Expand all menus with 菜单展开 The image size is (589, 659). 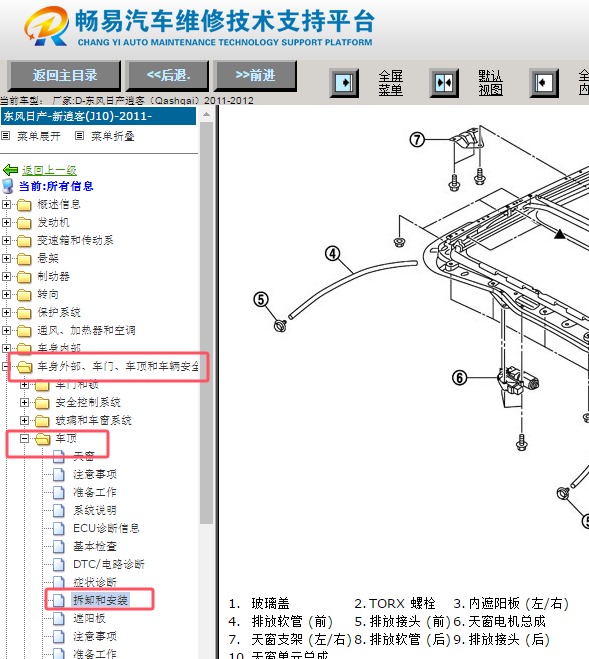[x=39, y=136]
